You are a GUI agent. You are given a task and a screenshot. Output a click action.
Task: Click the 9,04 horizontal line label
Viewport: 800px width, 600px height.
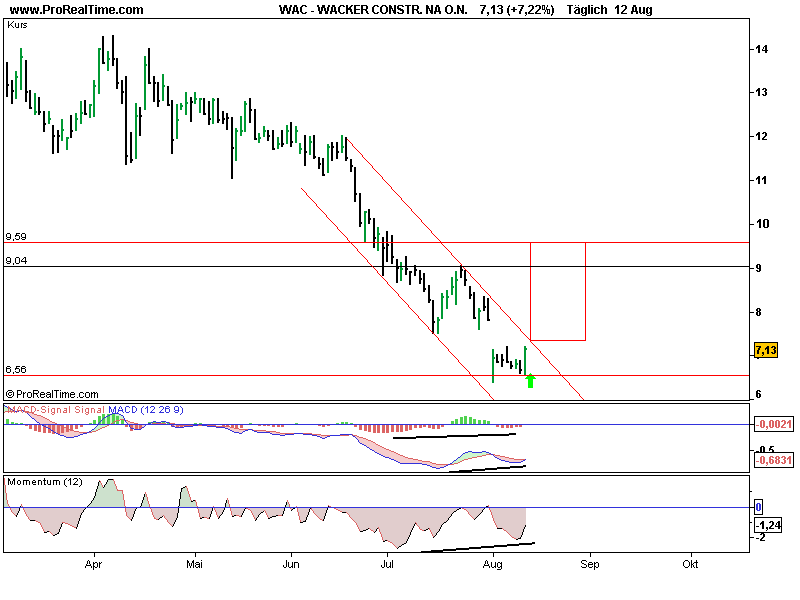16,261
